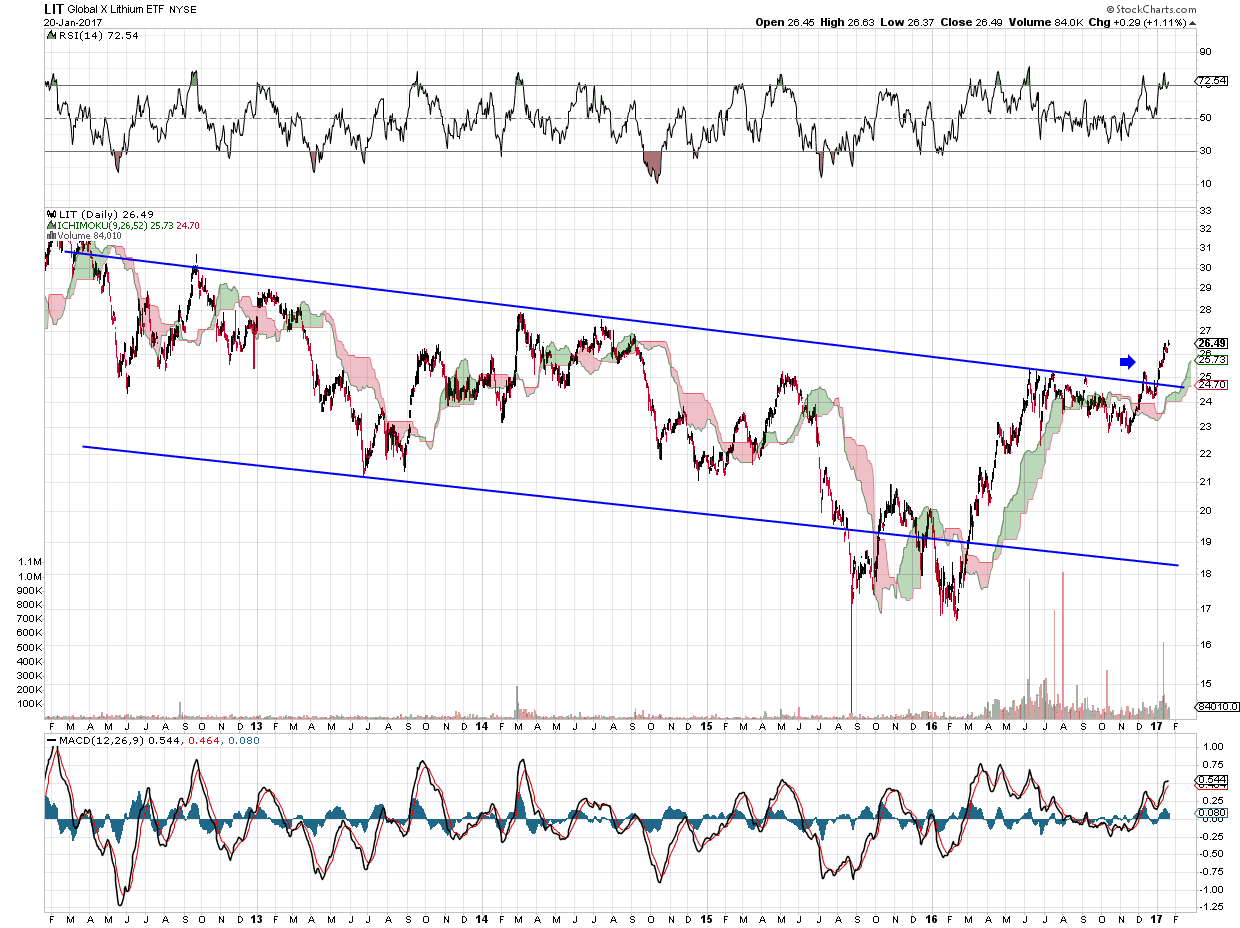
Task: Click the RSI 72.54 value tag
Action: pyautogui.click(x=1211, y=80)
